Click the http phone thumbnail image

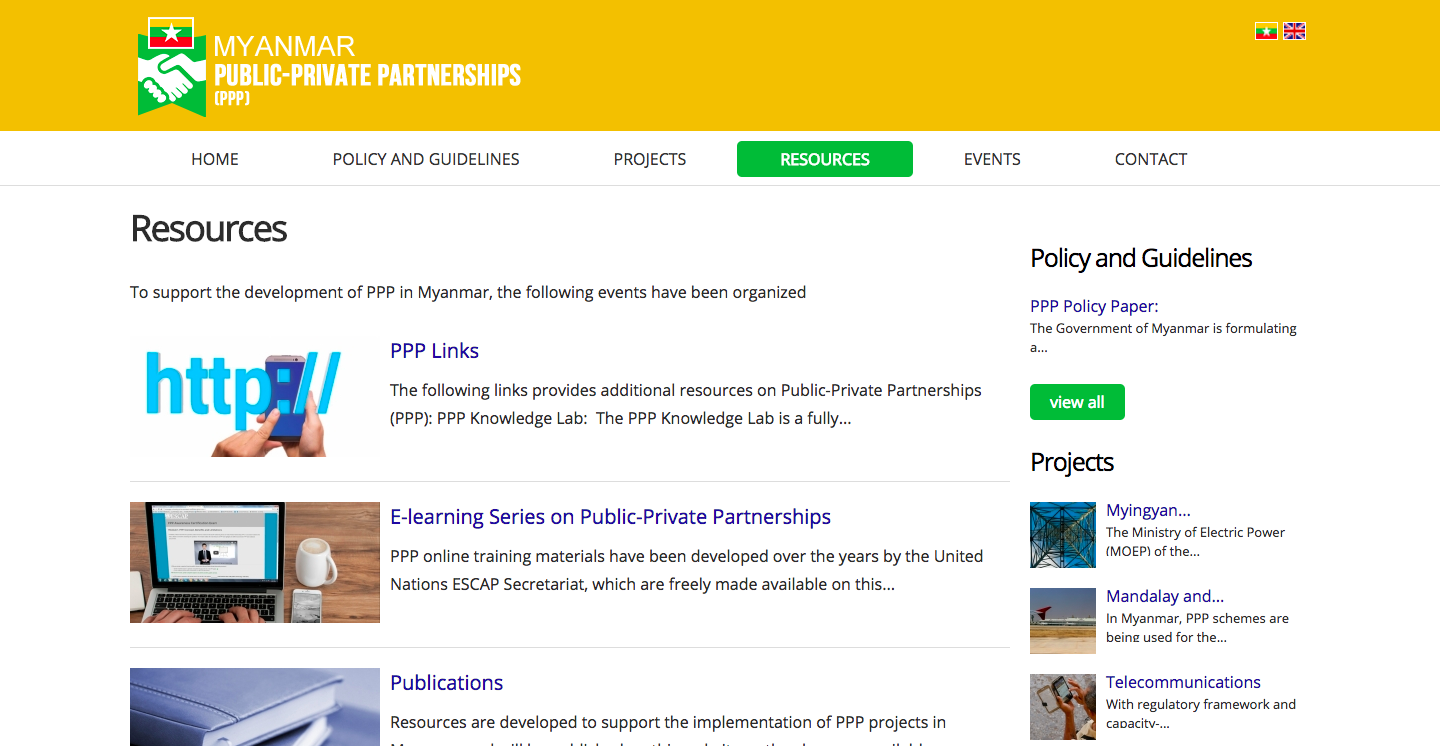point(255,396)
